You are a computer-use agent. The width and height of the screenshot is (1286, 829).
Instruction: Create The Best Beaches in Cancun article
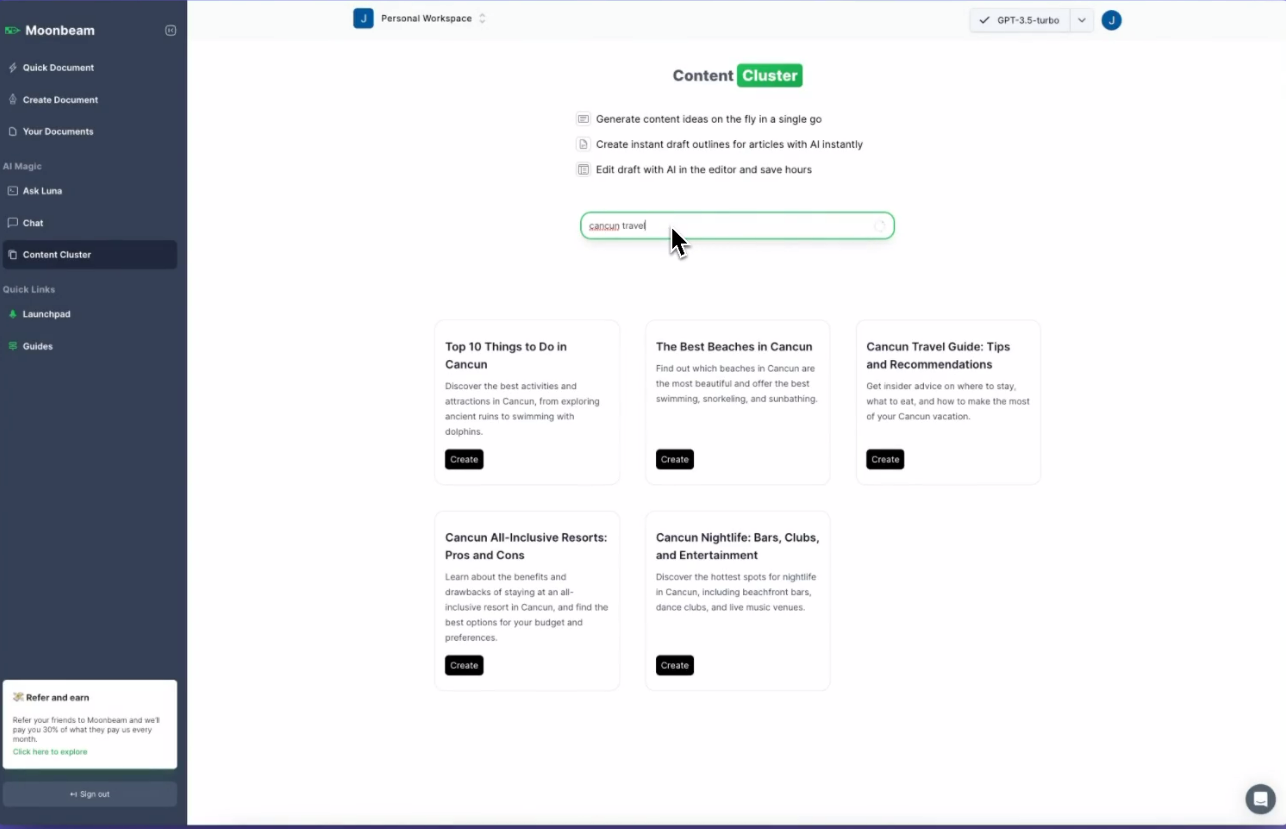675,459
